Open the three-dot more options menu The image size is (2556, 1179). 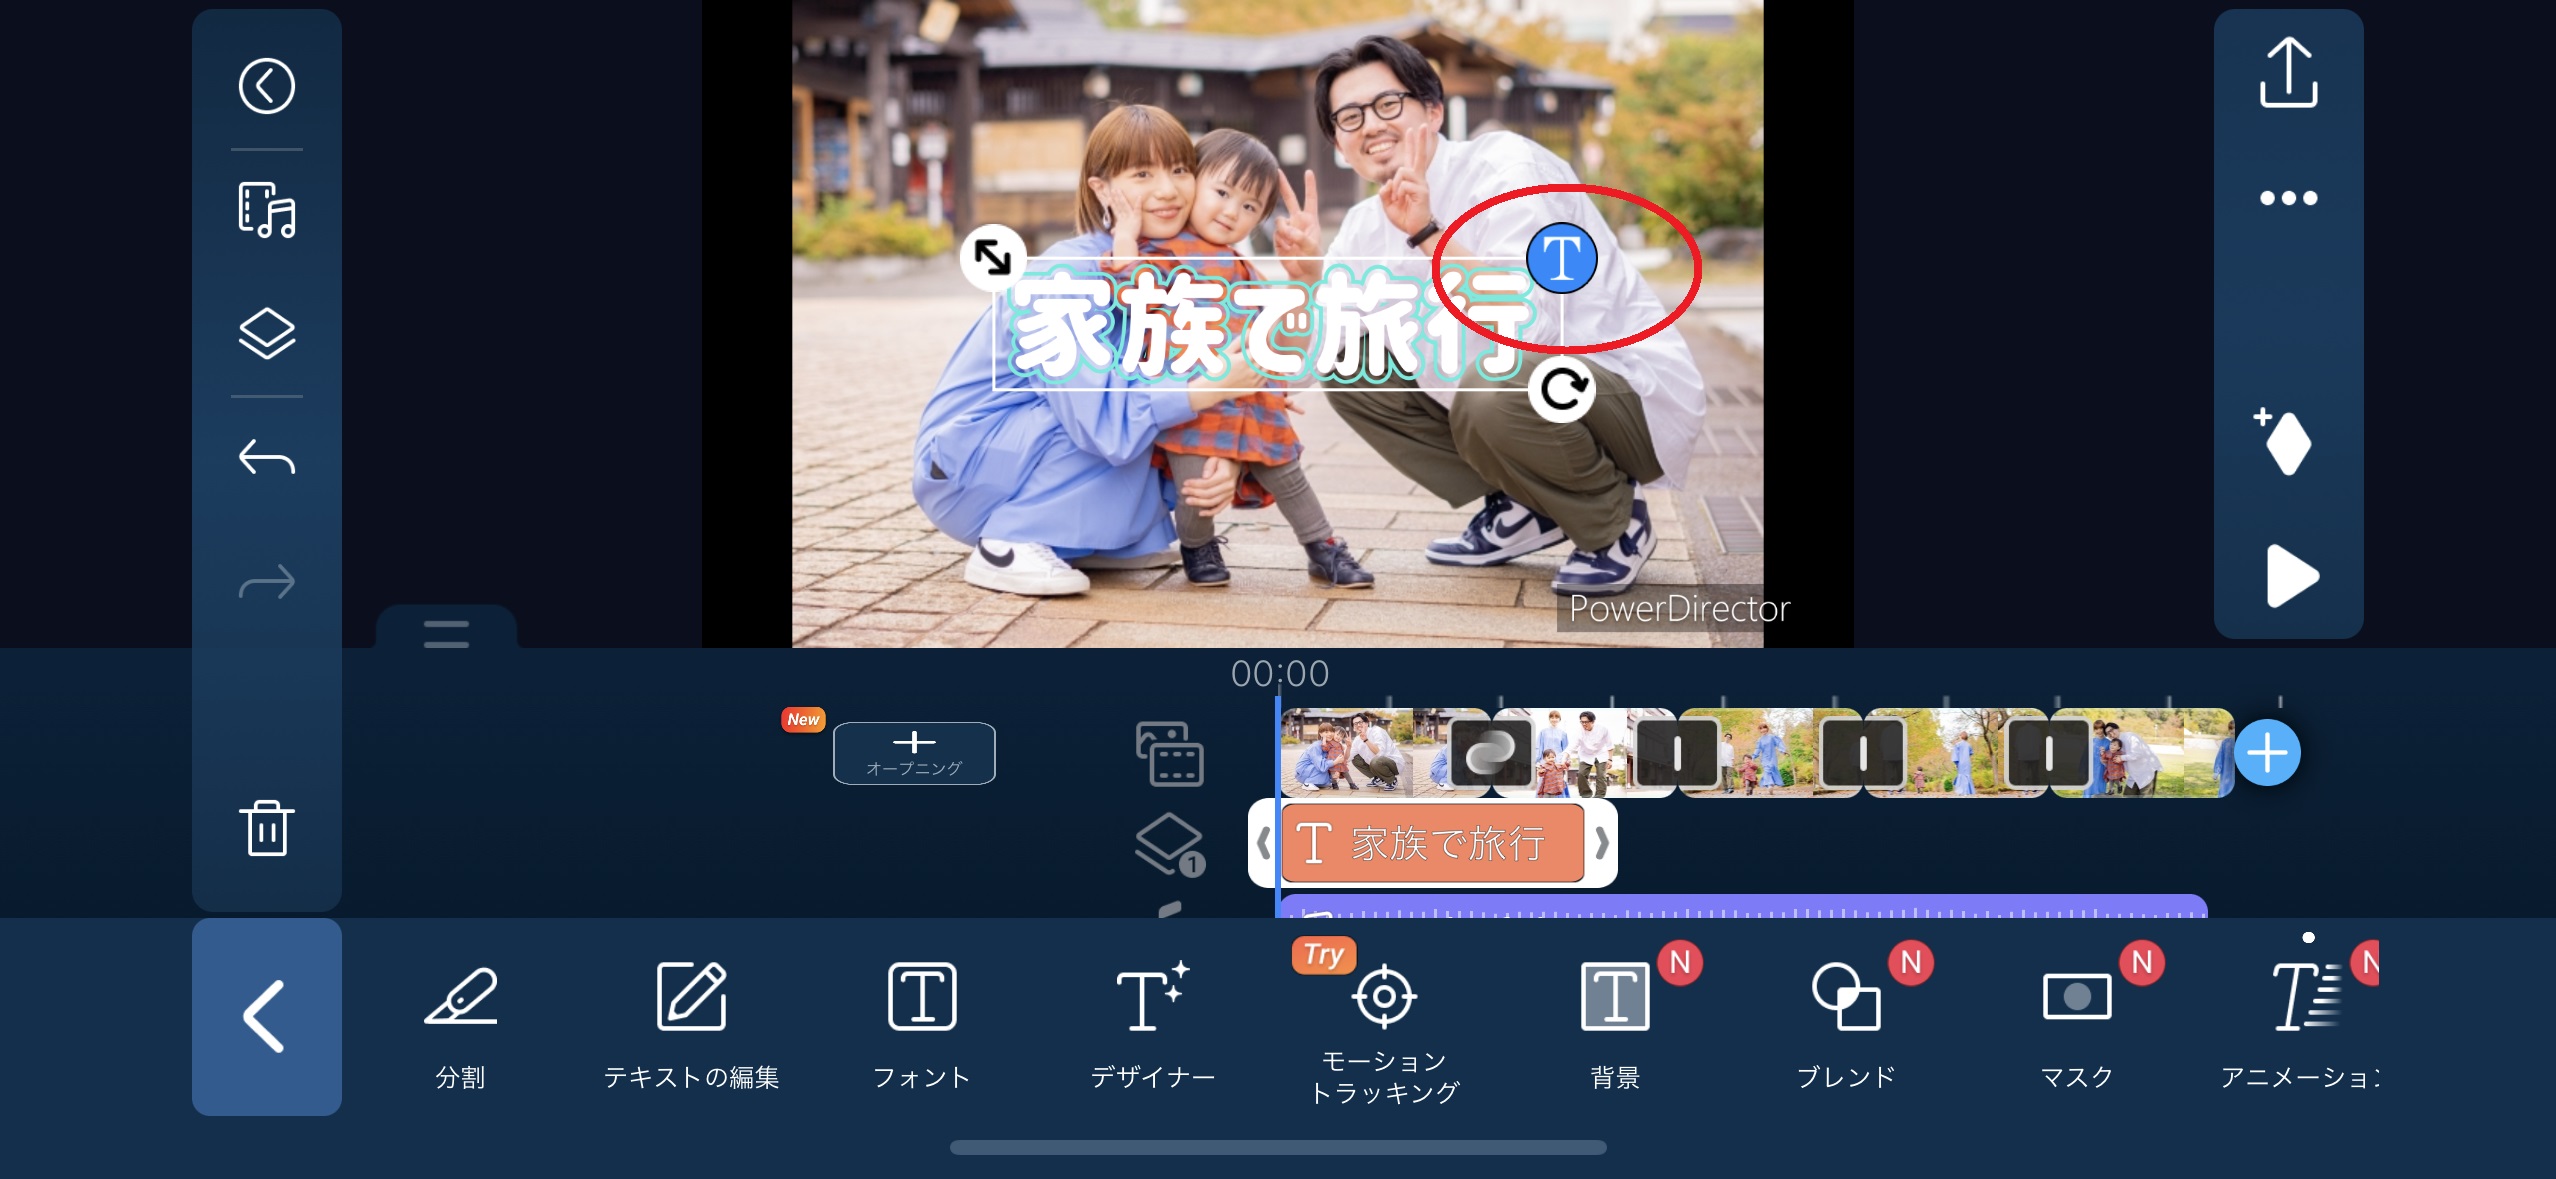pyautogui.click(x=2288, y=198)
